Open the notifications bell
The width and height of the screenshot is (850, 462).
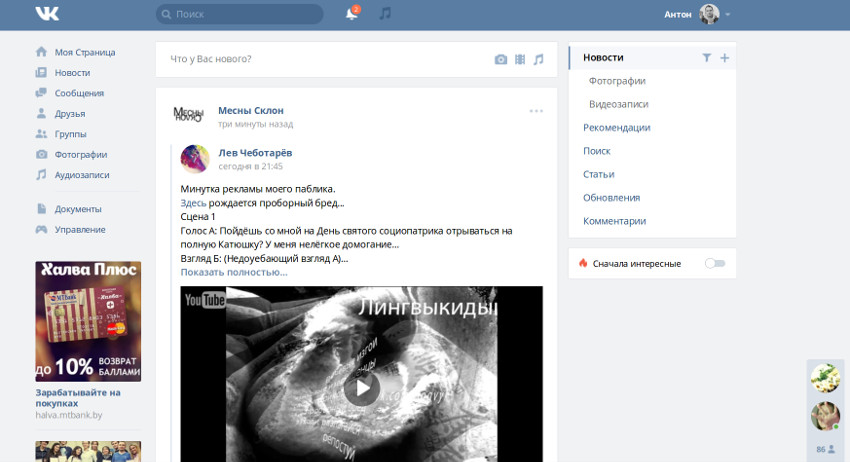coord(351,14)
